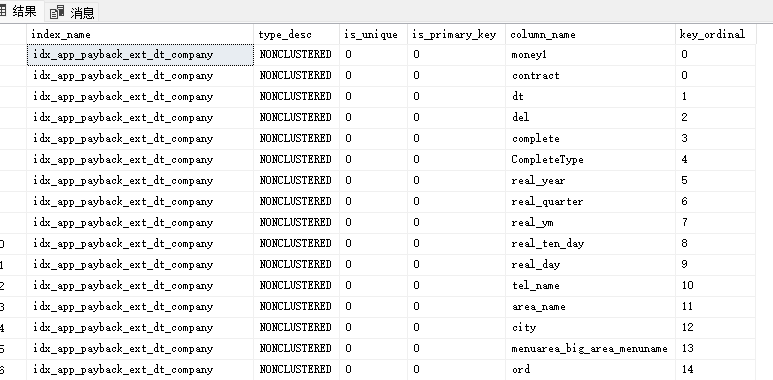Click key_ordinal value 7 in the real_ym row
Viewport: 773px width, 380px height.
(715, 223)
